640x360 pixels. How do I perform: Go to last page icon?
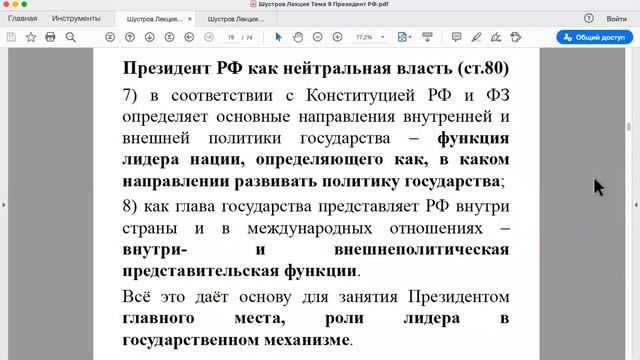coord(169,37)
